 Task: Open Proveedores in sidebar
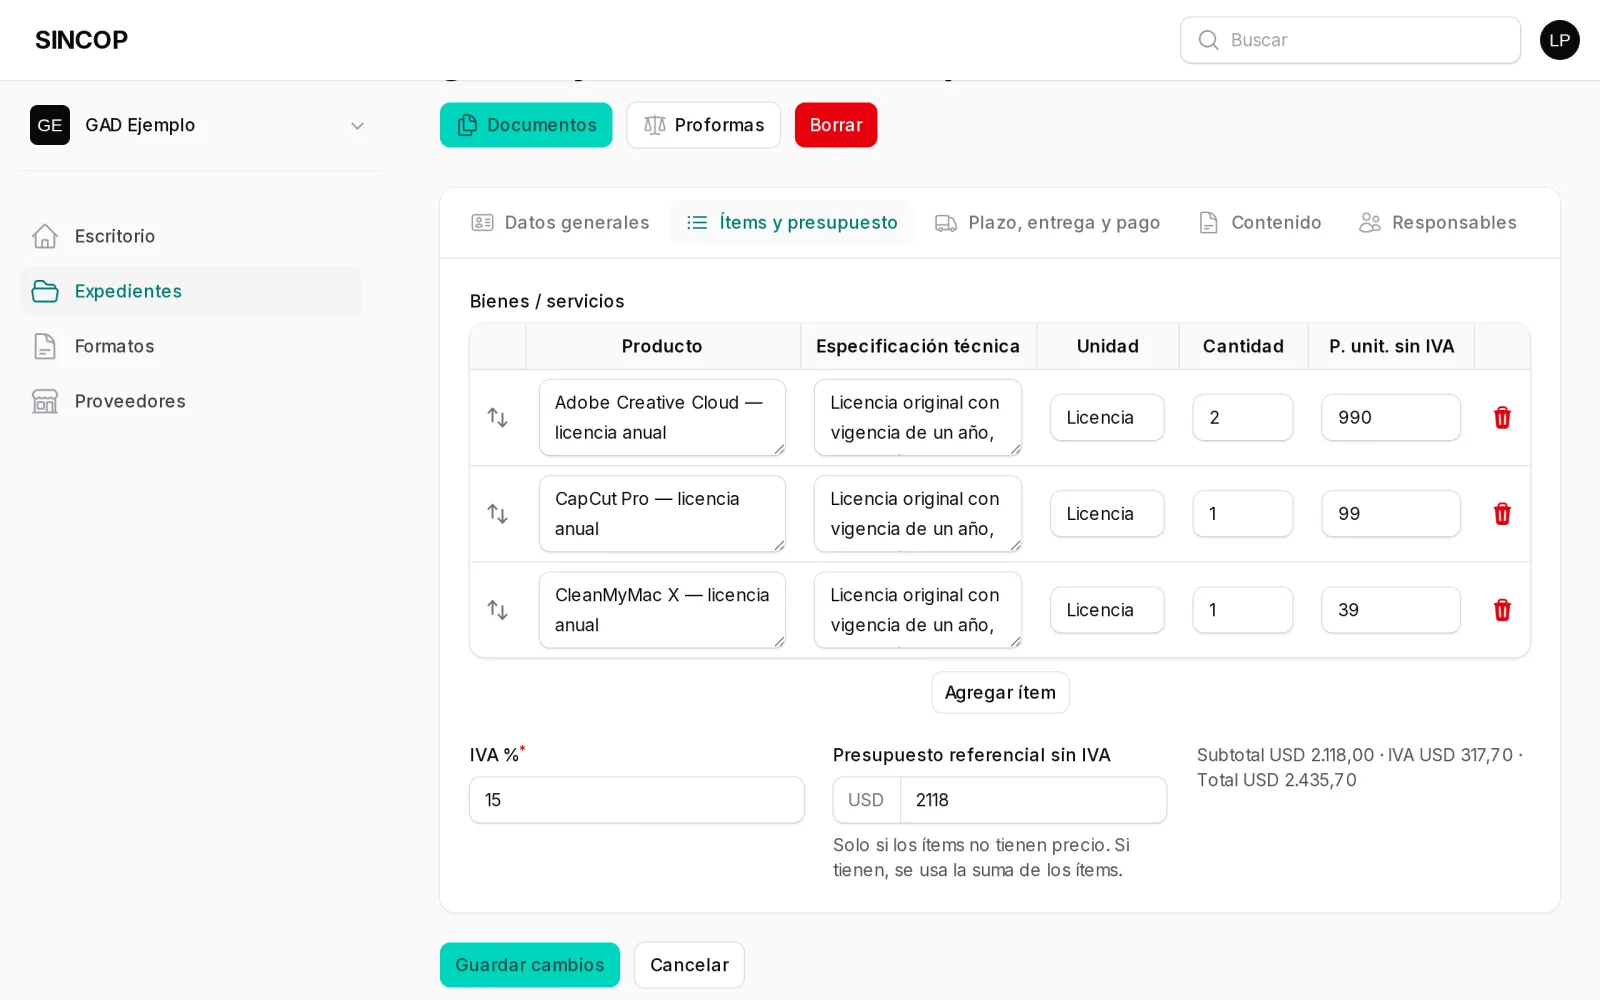coord(190,401)
